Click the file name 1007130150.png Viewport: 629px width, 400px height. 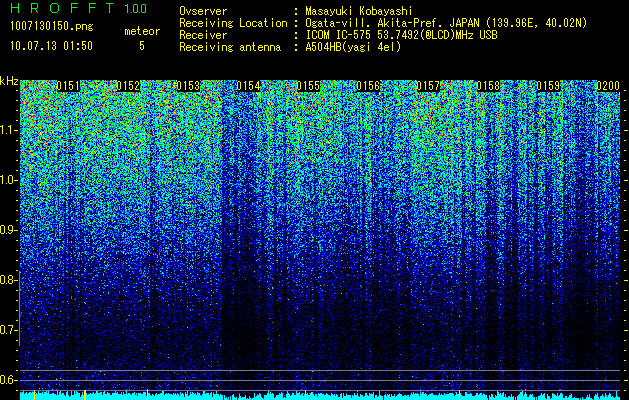[x=51, y=27]
